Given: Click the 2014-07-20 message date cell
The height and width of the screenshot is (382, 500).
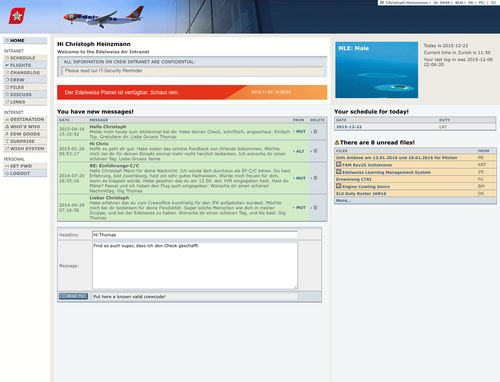Looking at the screenshot, I should coord(72,178).
